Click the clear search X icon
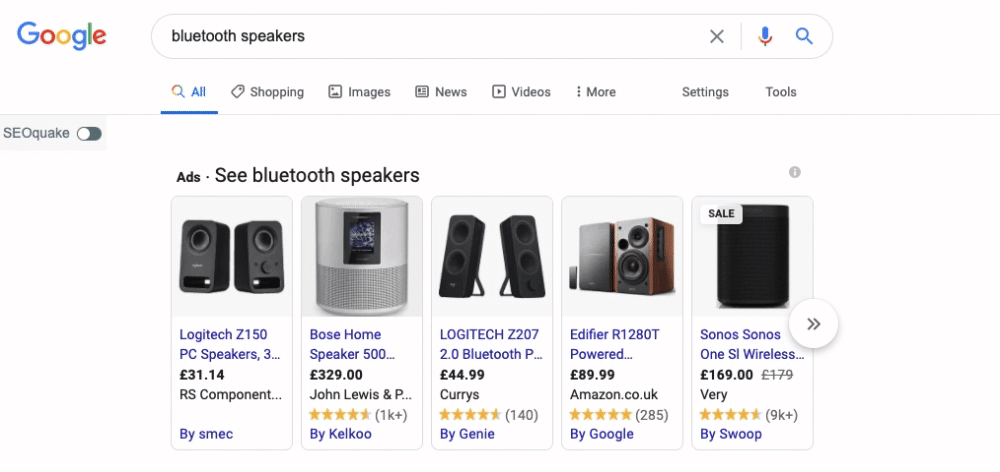1000x472 pixels. pos(717,37)
